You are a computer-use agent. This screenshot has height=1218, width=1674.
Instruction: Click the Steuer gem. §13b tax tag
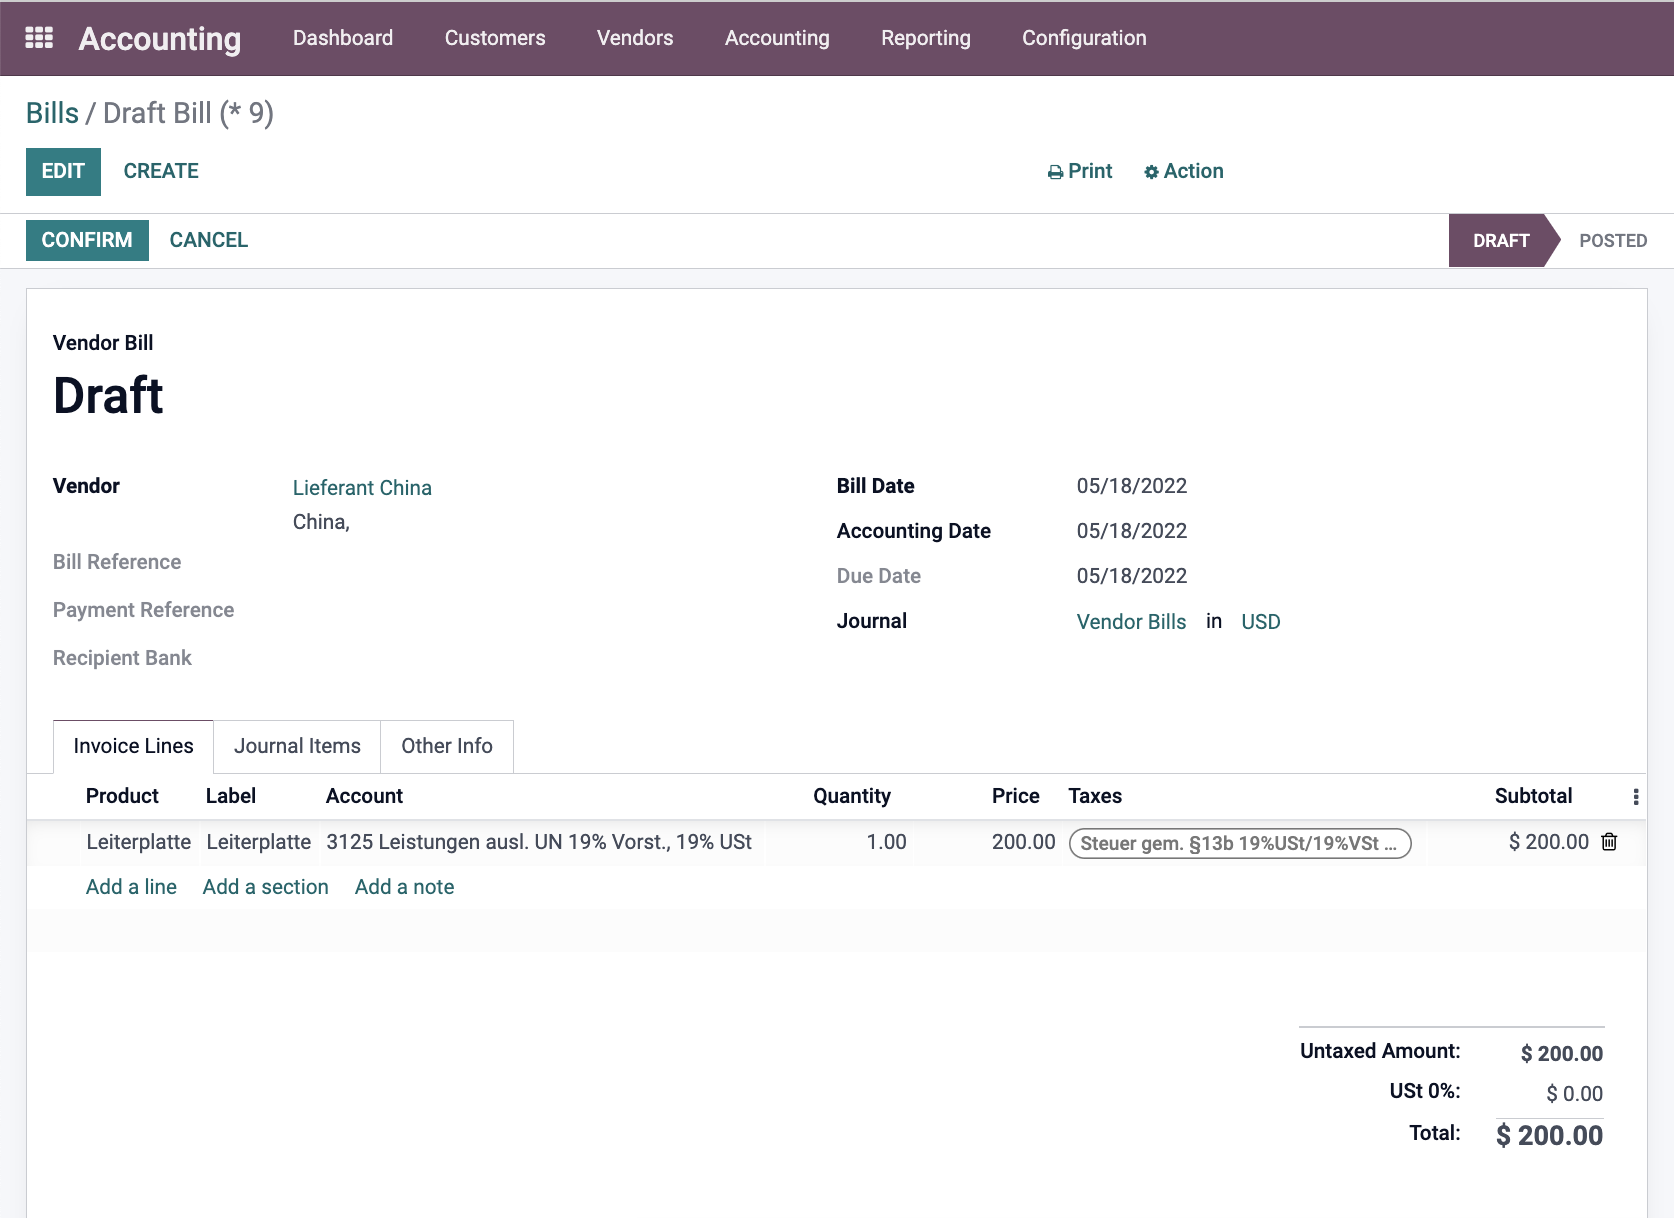coord(1240,843)
